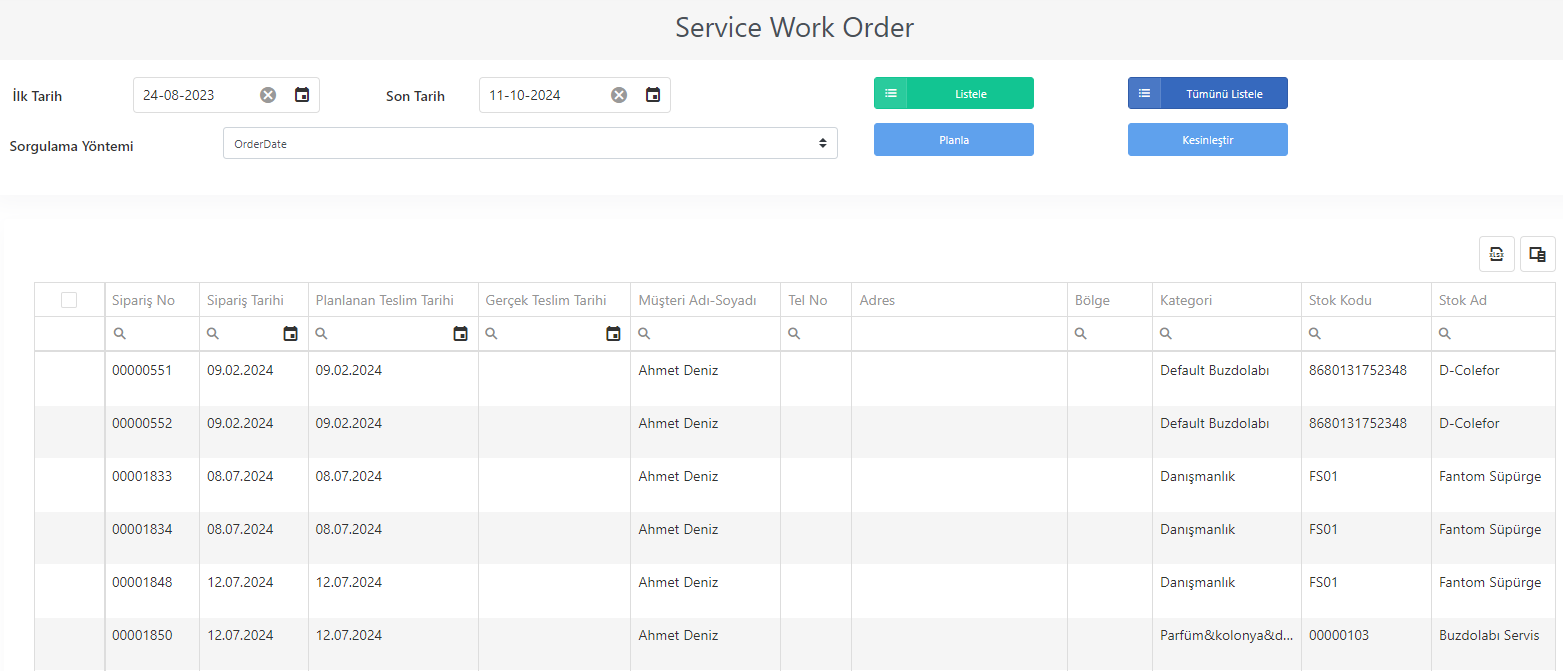Click the green Listele button
The image size is (1563, 671).
coord(954,93)
